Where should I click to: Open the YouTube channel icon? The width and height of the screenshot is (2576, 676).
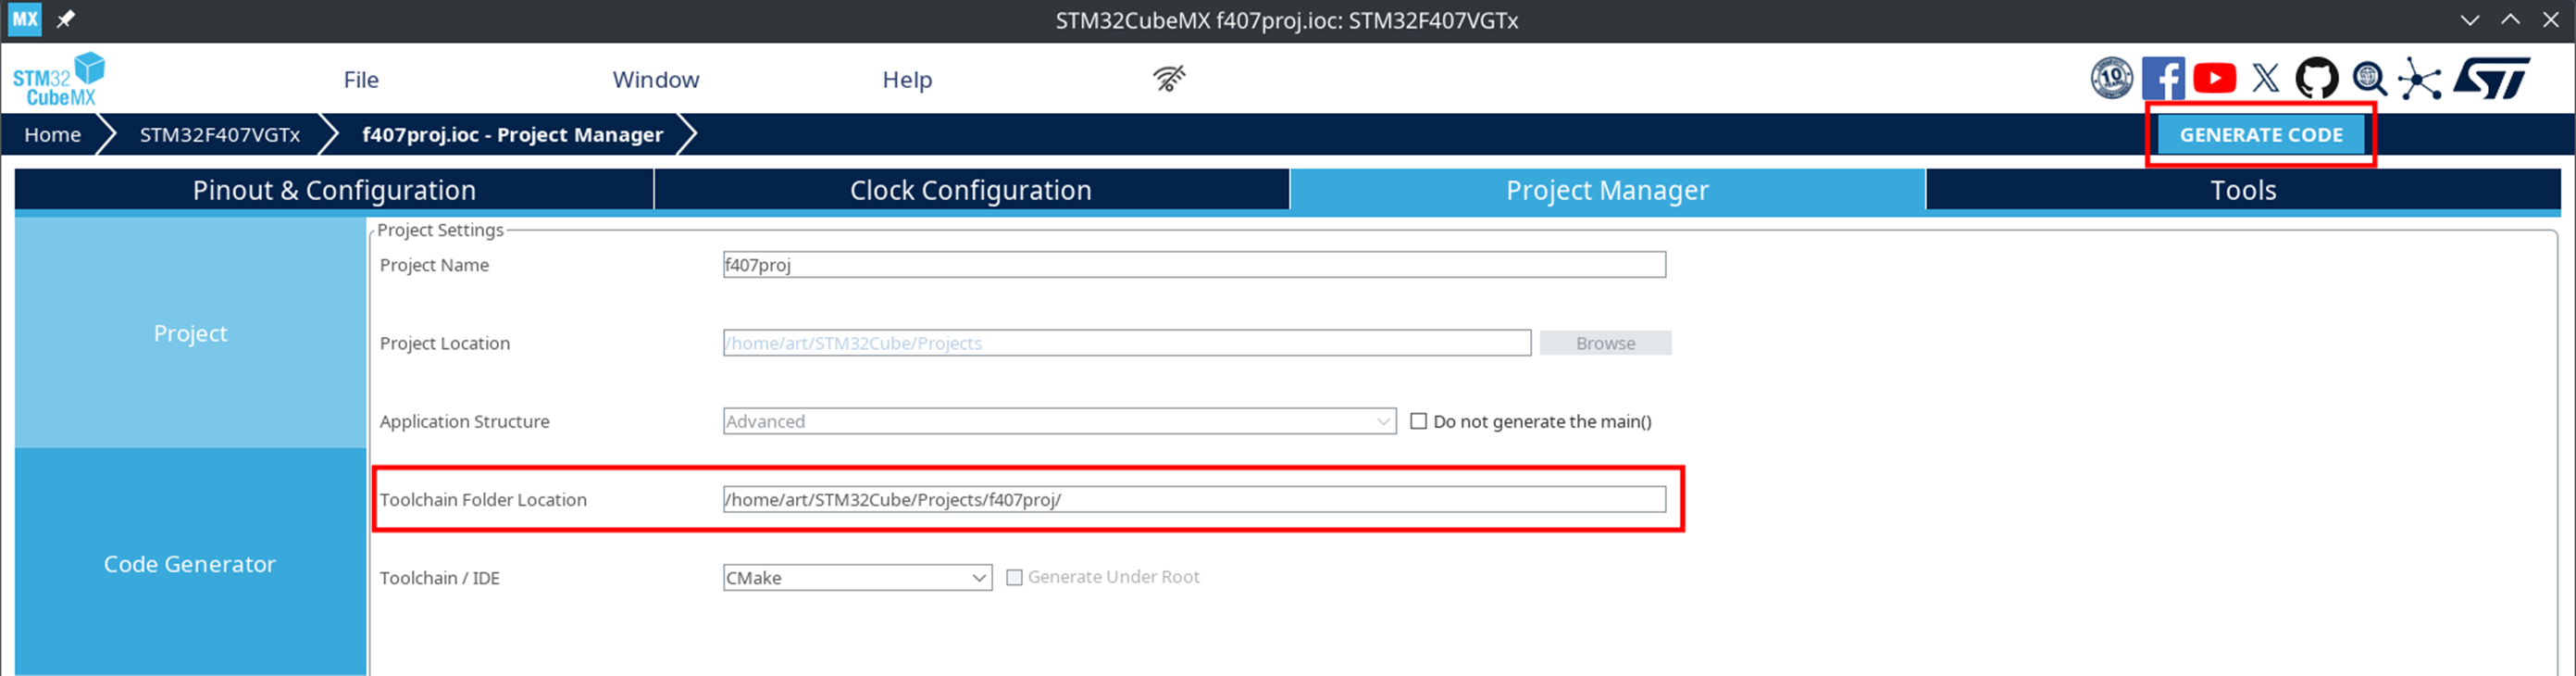[2214, 78]
